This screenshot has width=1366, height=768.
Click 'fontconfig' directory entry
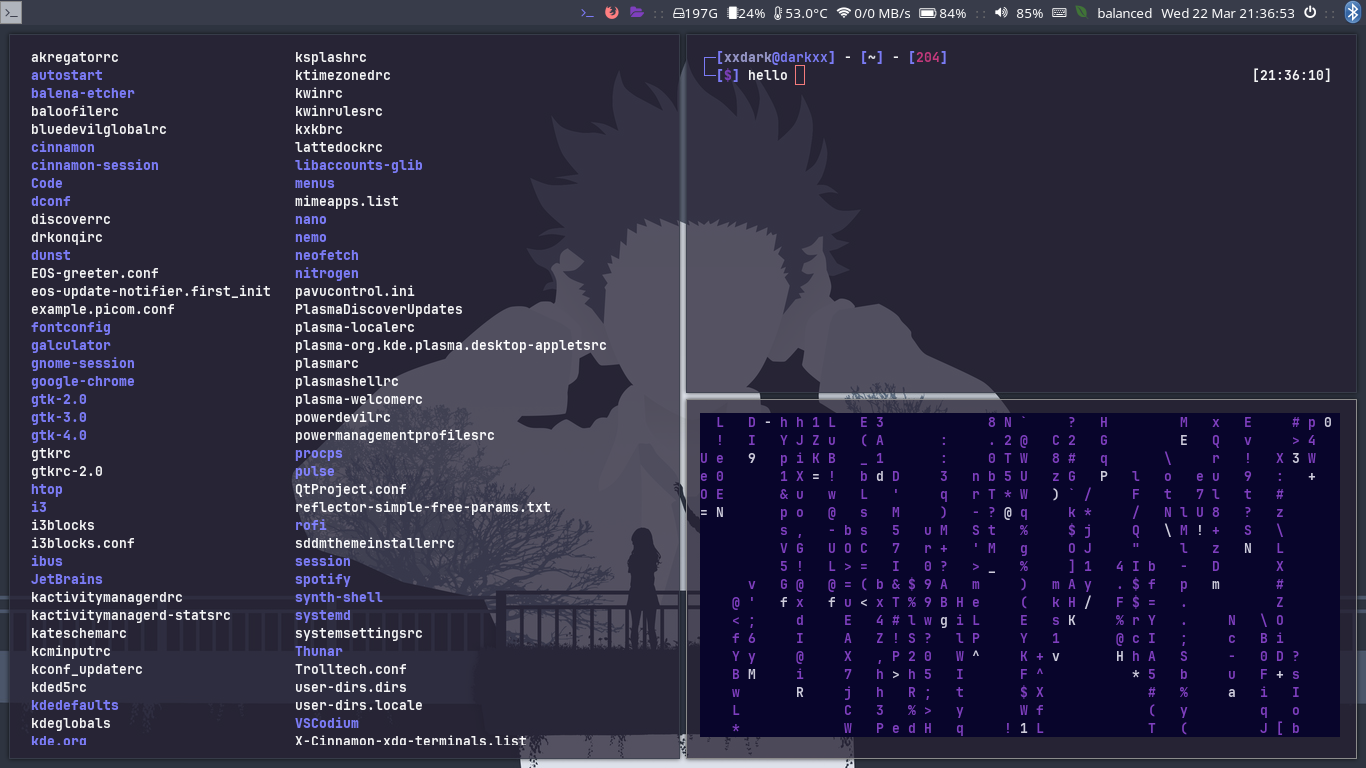point(71,327)
